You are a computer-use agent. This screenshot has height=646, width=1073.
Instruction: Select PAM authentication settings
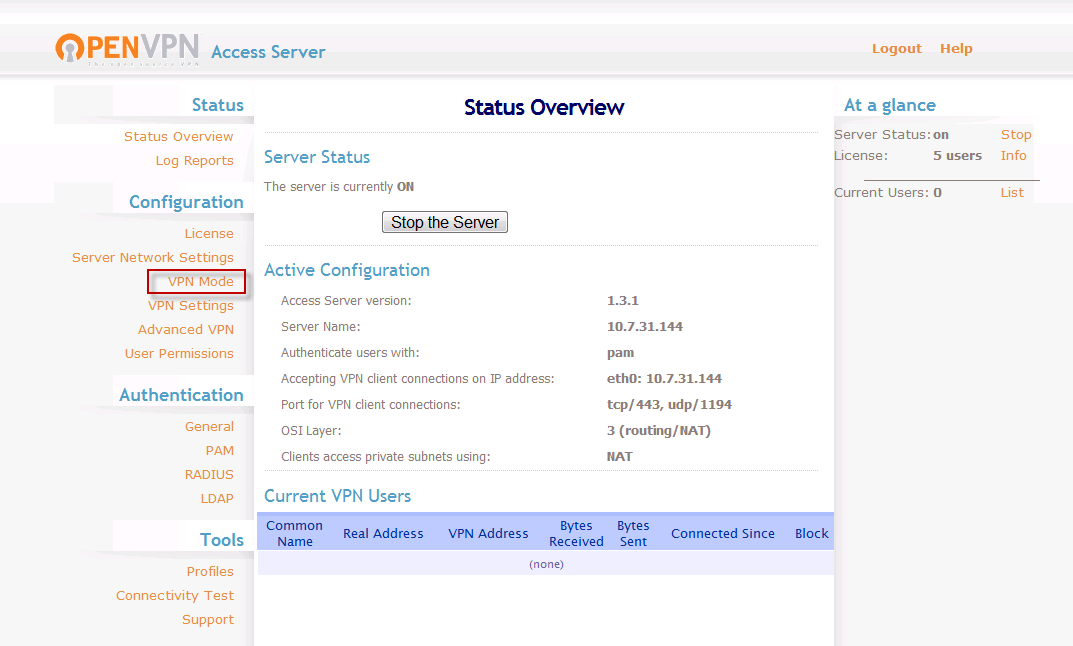(219, 450)
